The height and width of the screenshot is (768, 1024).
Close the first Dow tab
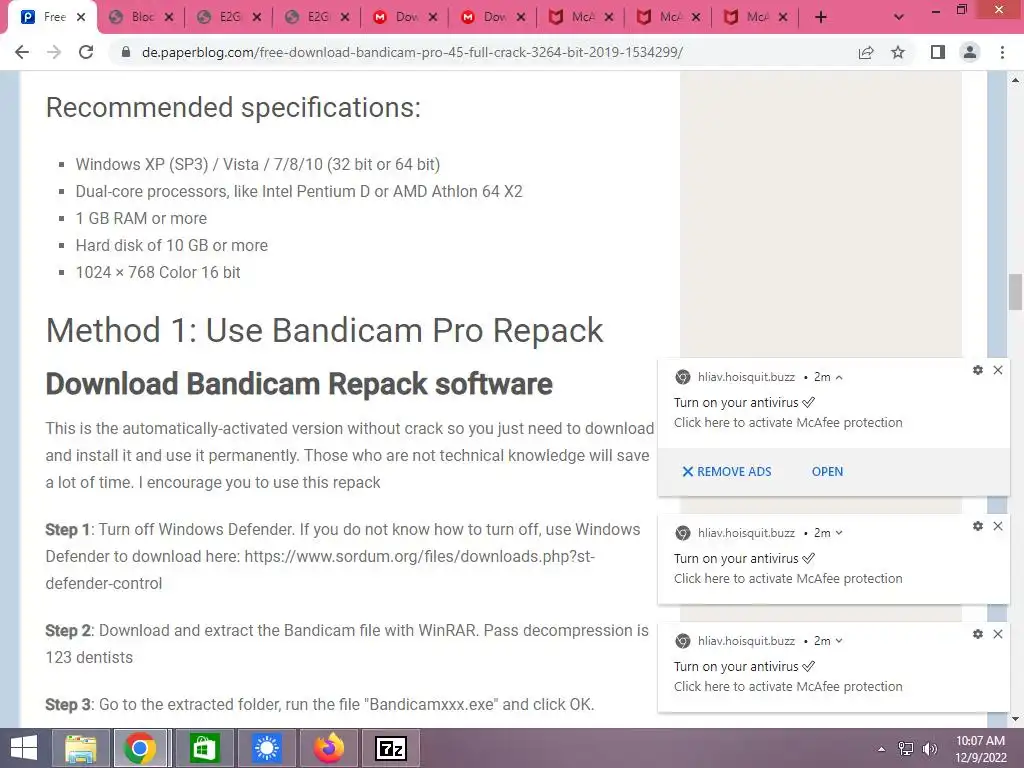[x=433, y=17]
